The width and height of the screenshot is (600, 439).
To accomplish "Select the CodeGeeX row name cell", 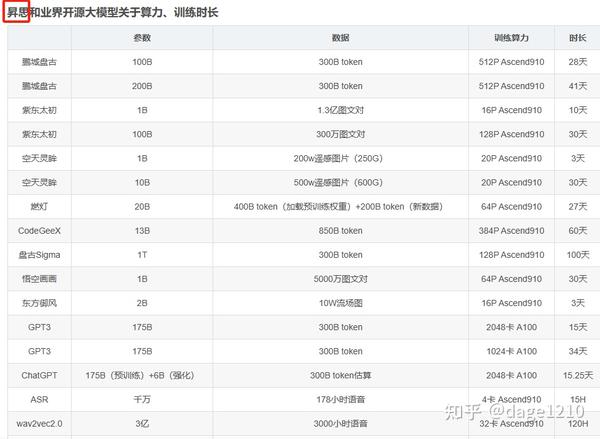I will coord(39,231).
